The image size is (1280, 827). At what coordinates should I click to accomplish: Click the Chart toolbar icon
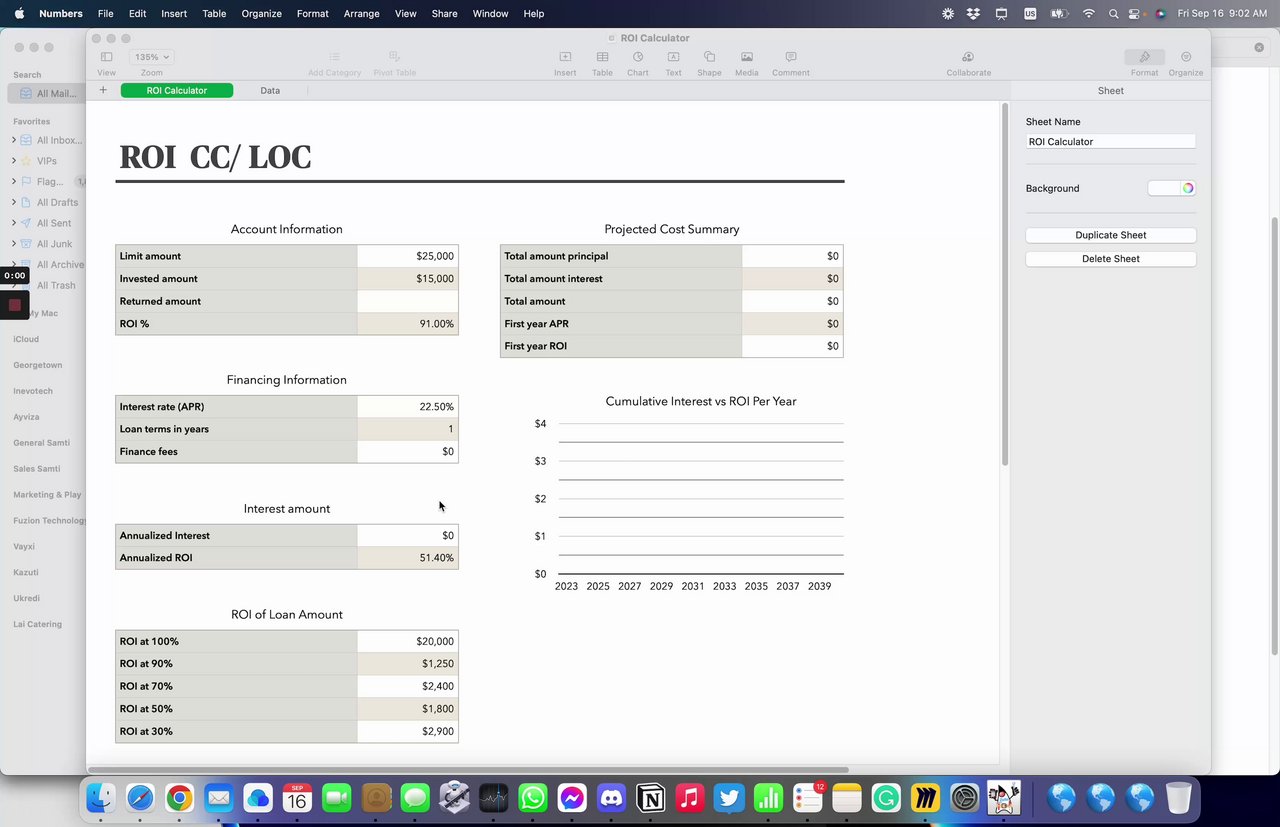click(638, 57)
